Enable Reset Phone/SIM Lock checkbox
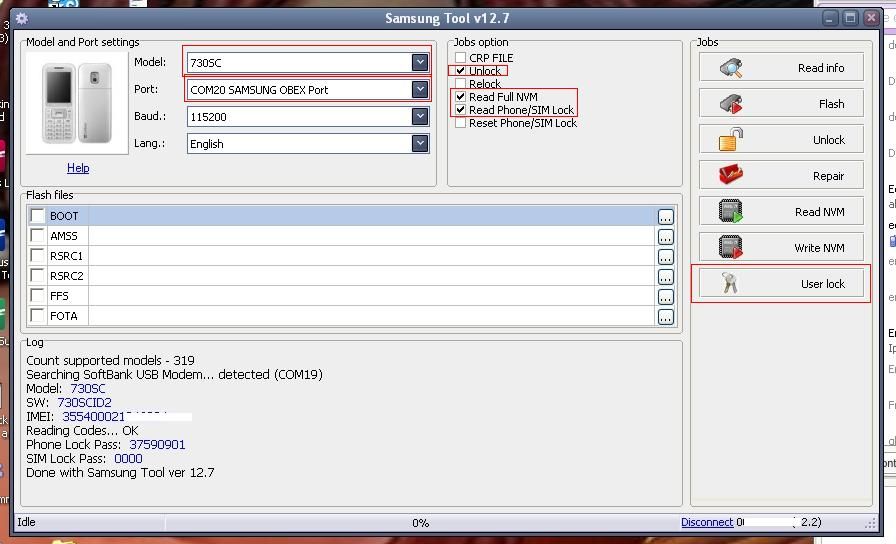 click(x=461, y=123)
